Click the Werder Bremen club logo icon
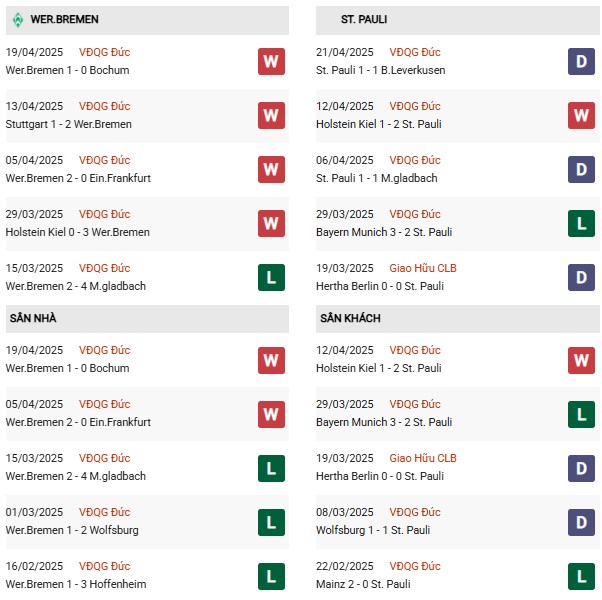602x600 pixels. 17,19
